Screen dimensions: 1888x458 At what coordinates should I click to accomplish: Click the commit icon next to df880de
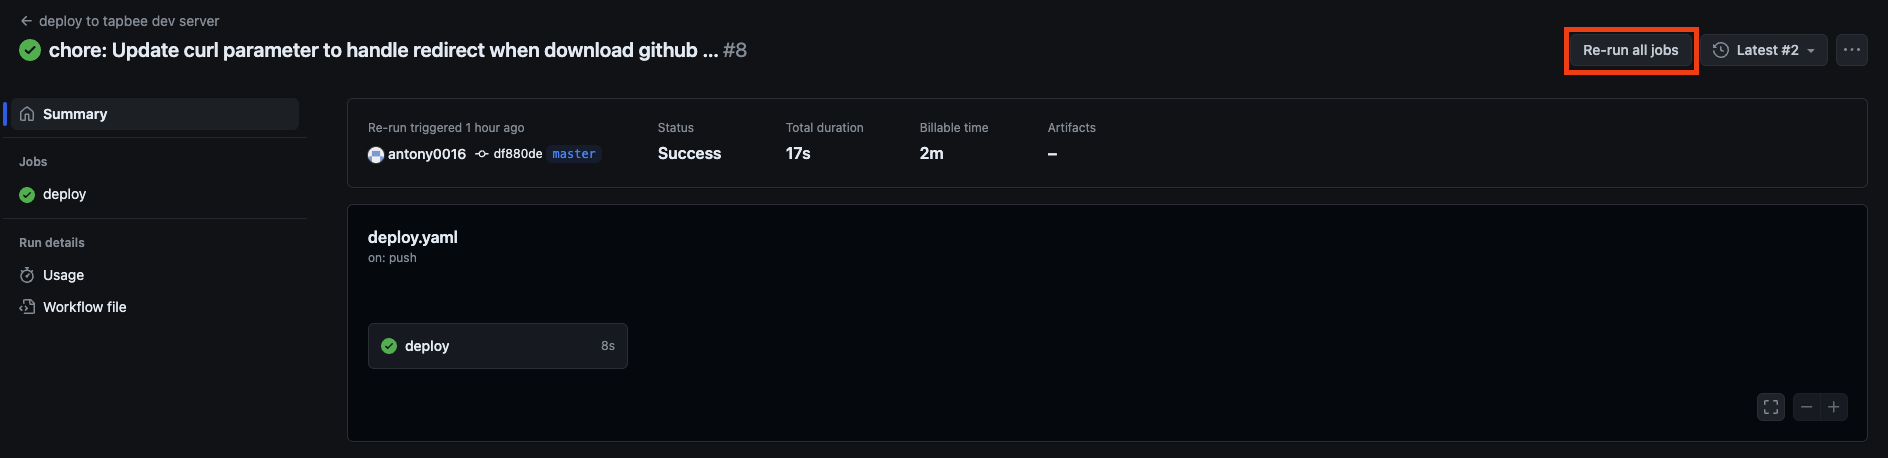click(482, 154)
